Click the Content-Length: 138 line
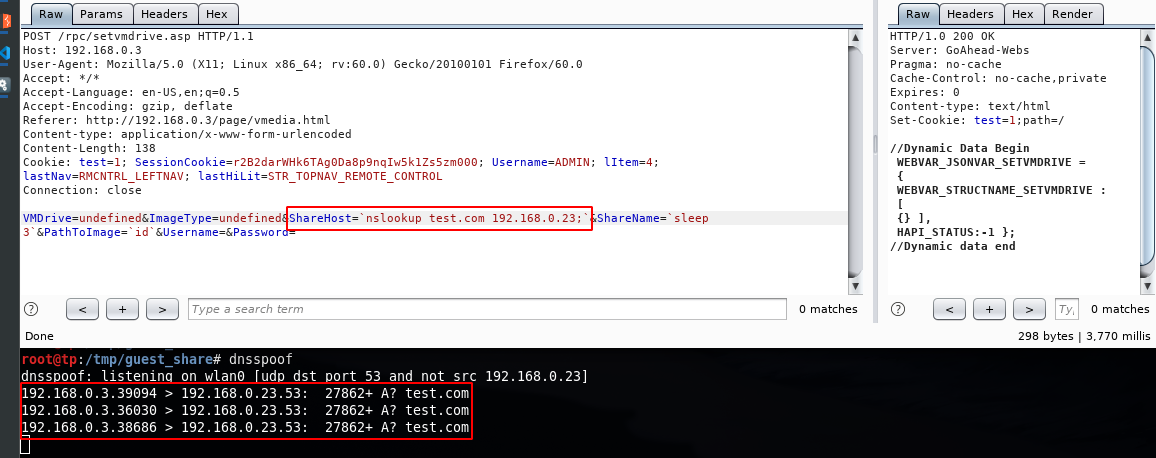Image resolution: width=1156 pixels, height=458 pixels. (89, 148)
